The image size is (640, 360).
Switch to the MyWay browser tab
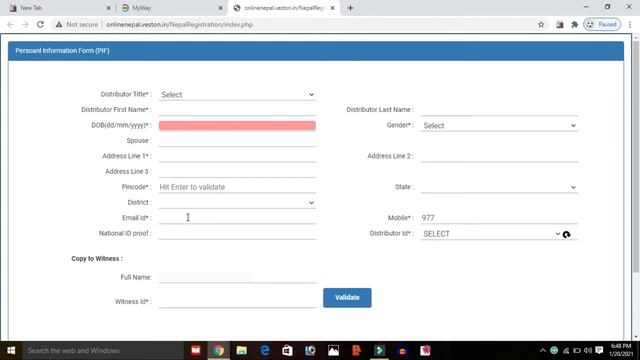point(171,8)
